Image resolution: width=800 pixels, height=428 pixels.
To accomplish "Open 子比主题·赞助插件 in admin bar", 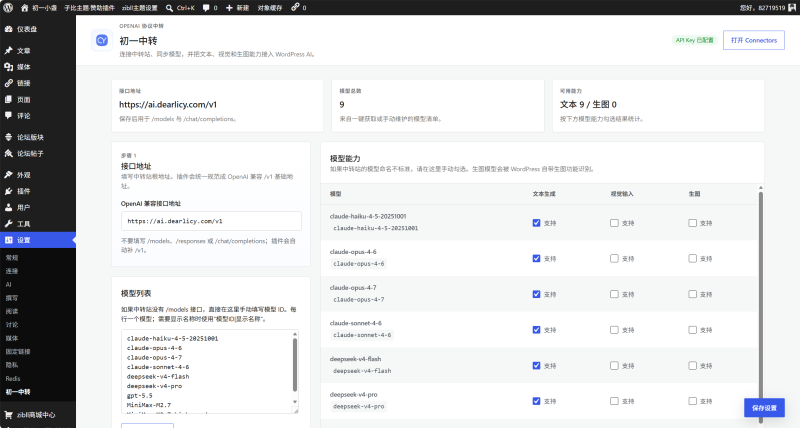I will pyautogui.click(x=89, y=8).
